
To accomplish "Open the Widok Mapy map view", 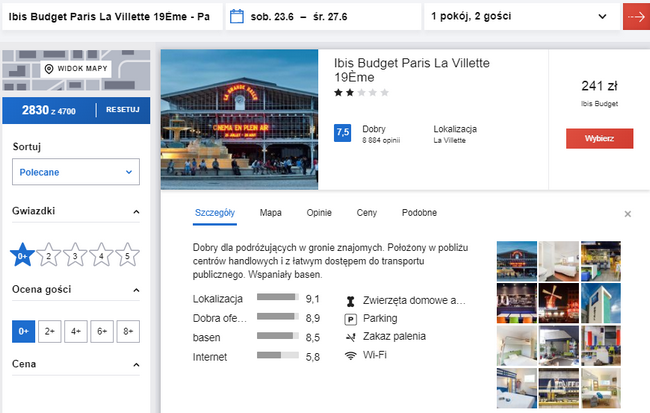I will [76, 69].
